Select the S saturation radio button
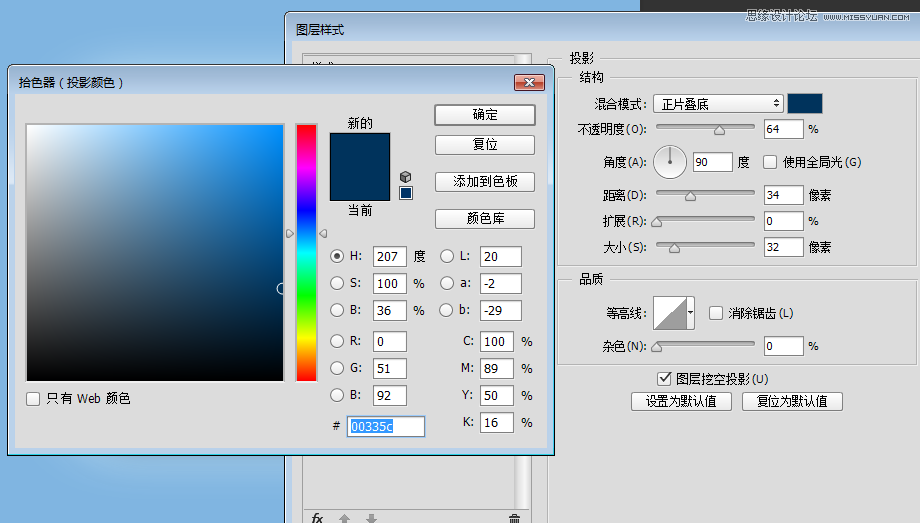Viewport: 920px width, 523px height. pos(337,283)
